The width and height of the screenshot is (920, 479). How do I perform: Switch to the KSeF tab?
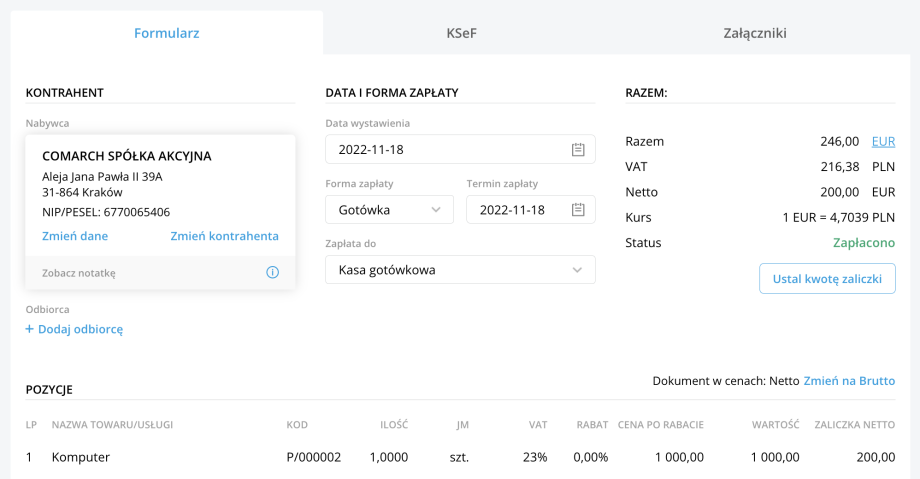pyautogui.click(x=461, y=33)
